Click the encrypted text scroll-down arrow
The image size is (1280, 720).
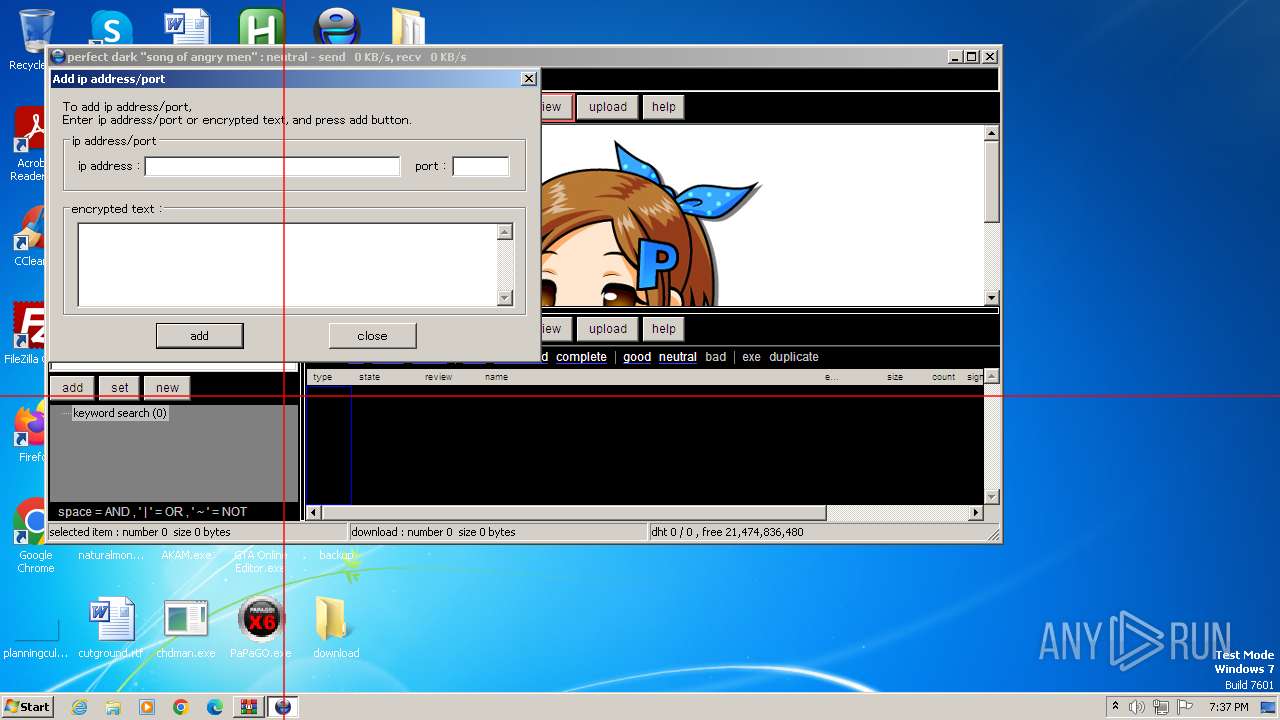(x=505, y=297)
